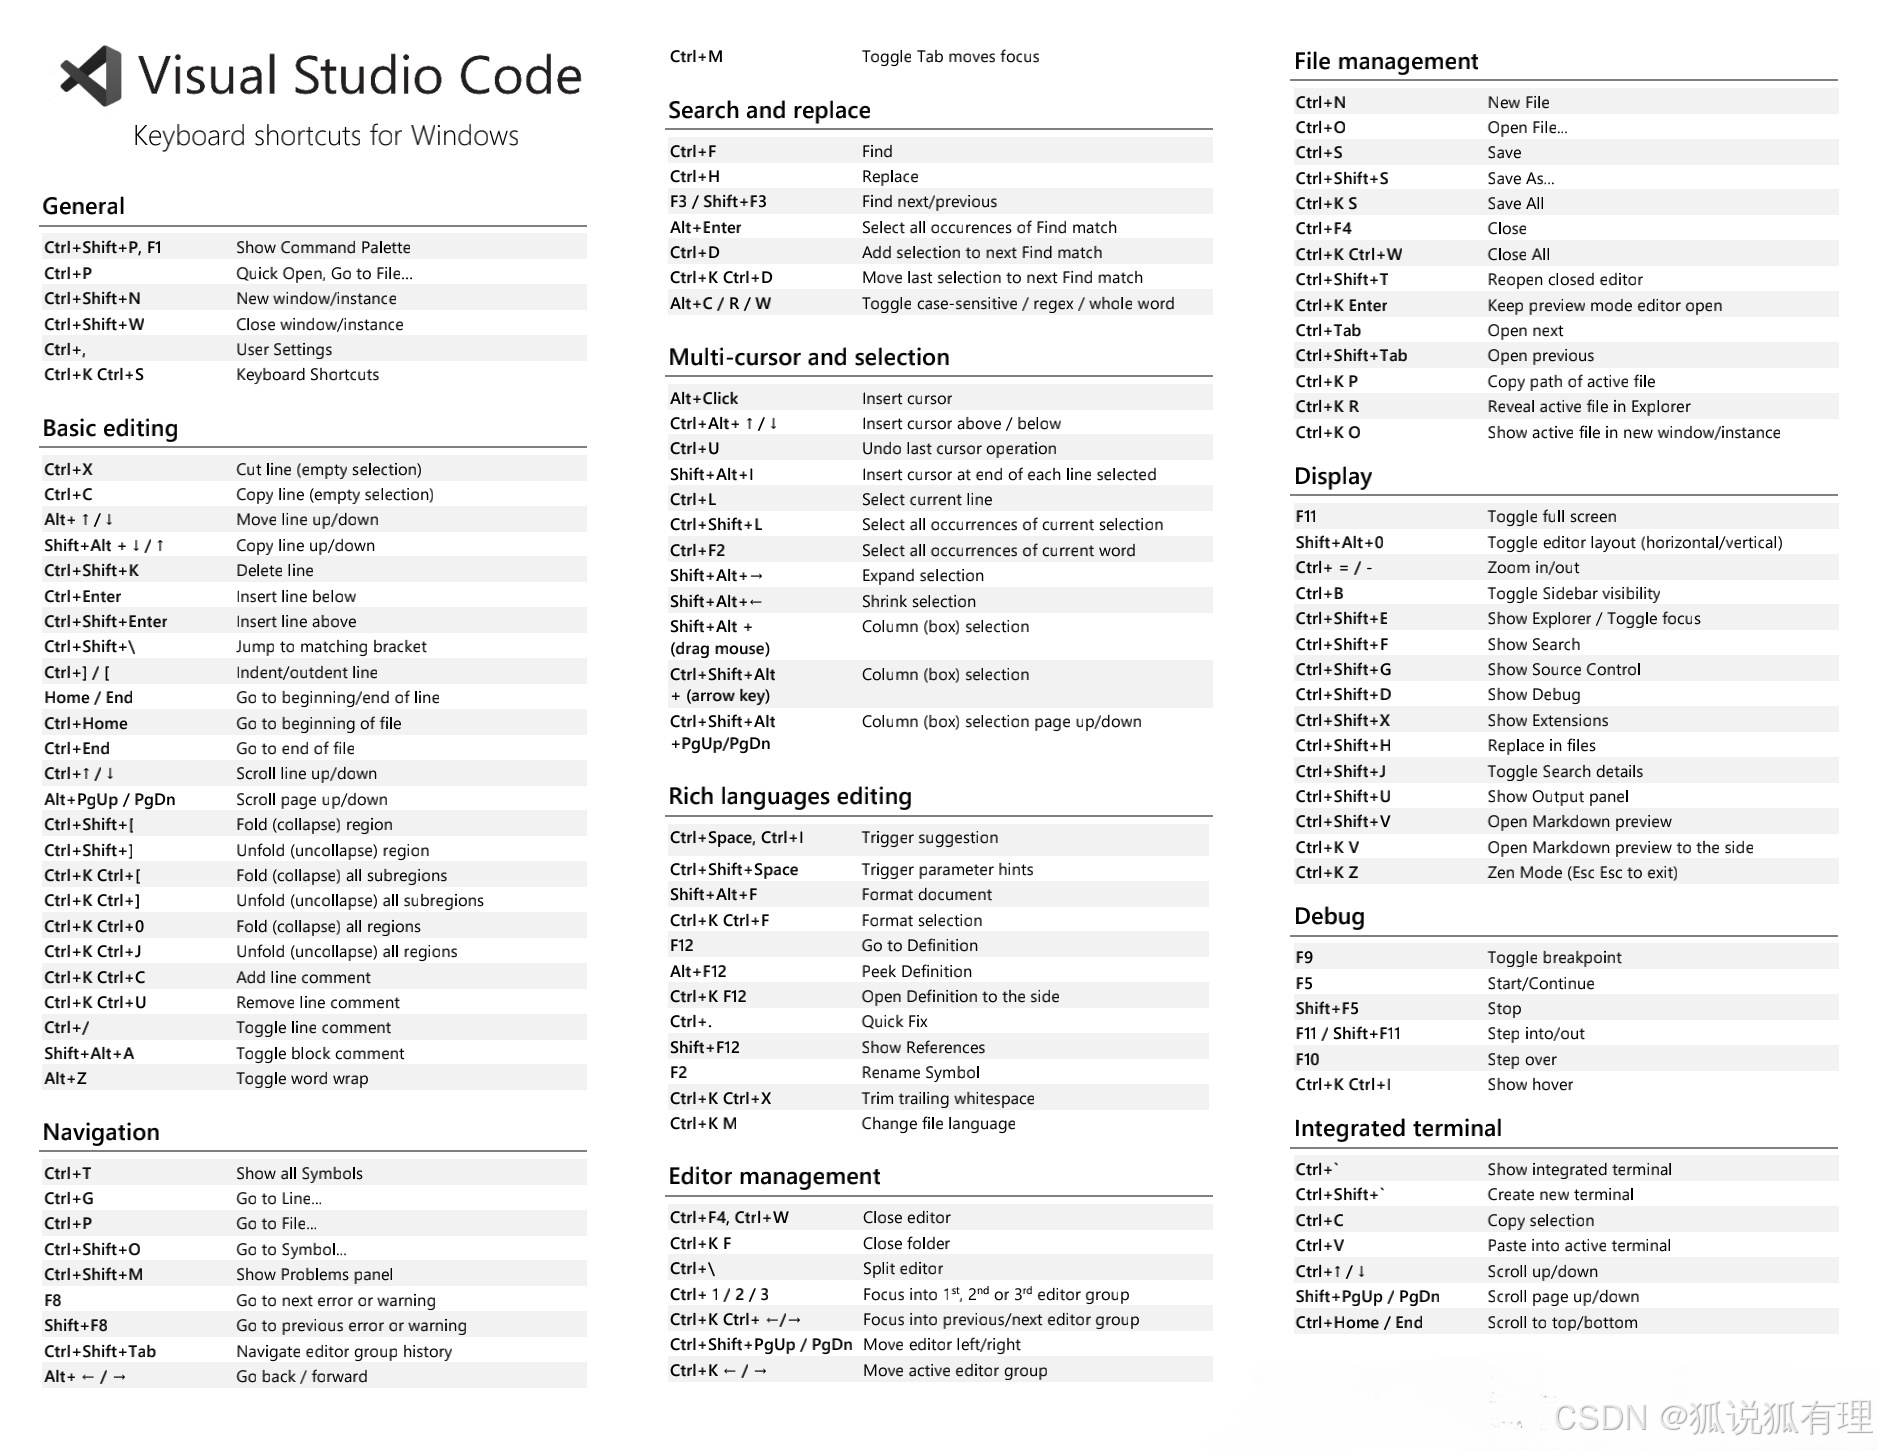Click the 'Toggle full screen' description
This screenshot has width=1877, height=1450.
1551,516
